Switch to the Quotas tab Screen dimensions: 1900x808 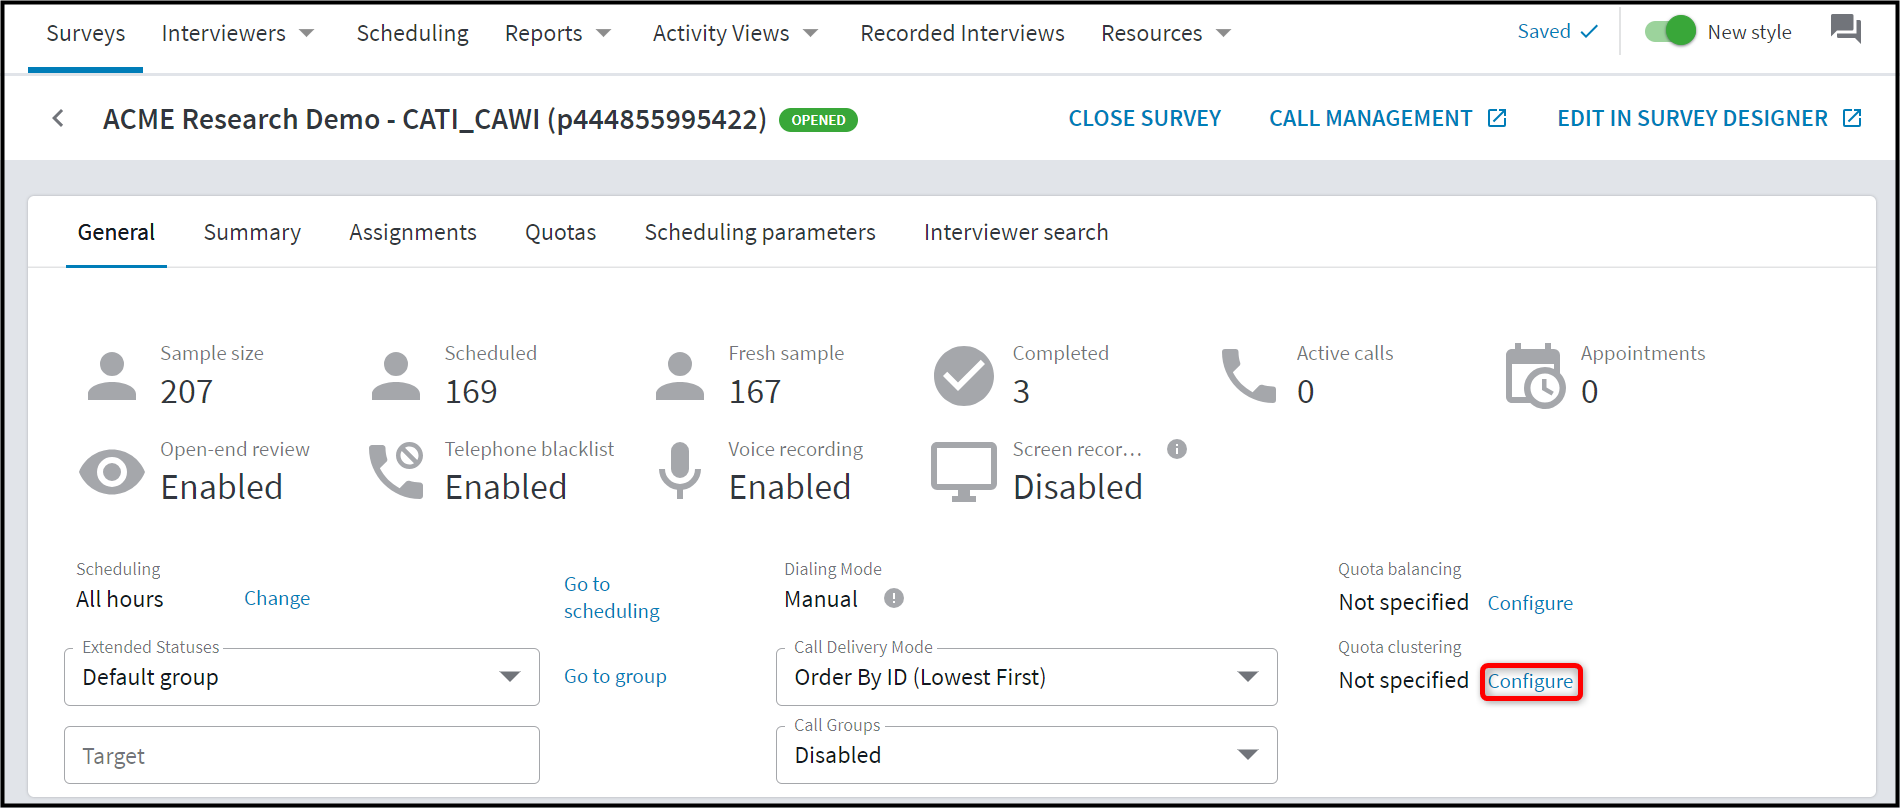pyautogui.click(x=561, y=232)
